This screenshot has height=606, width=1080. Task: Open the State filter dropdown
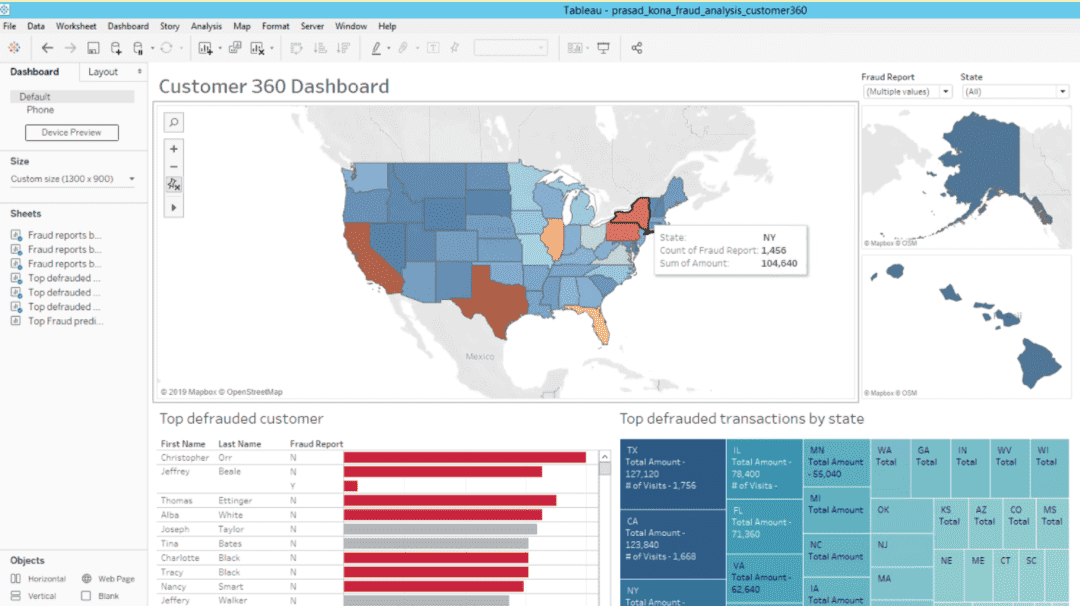coord(1014,92)
